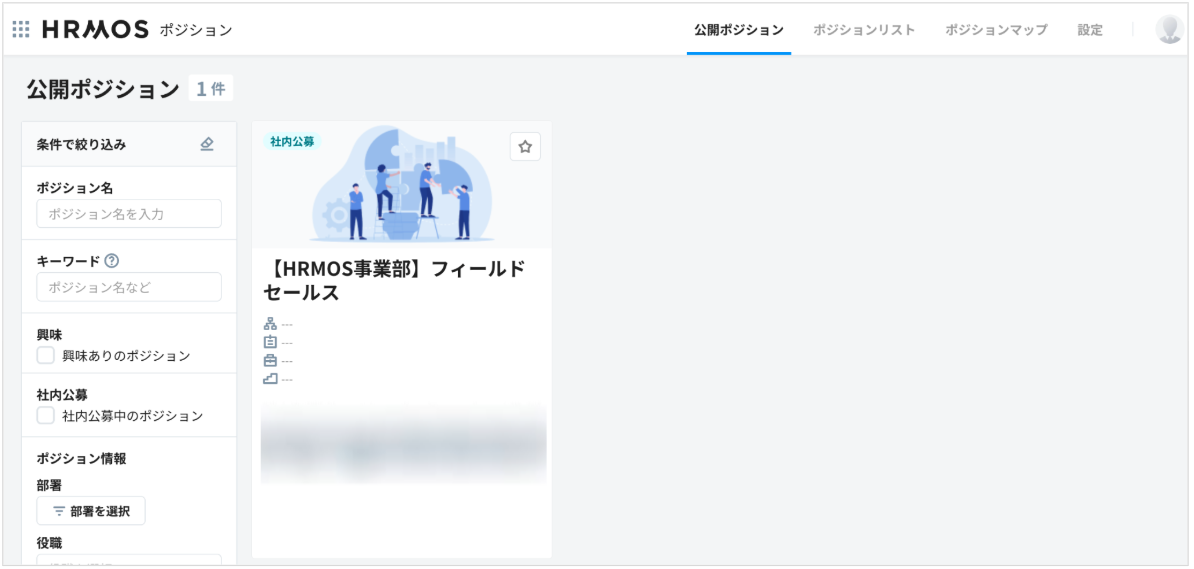This screenshot has width=1194, height=569.
Task: Switch to ポジションリスト tab
Action: click(x=864, y=30)
